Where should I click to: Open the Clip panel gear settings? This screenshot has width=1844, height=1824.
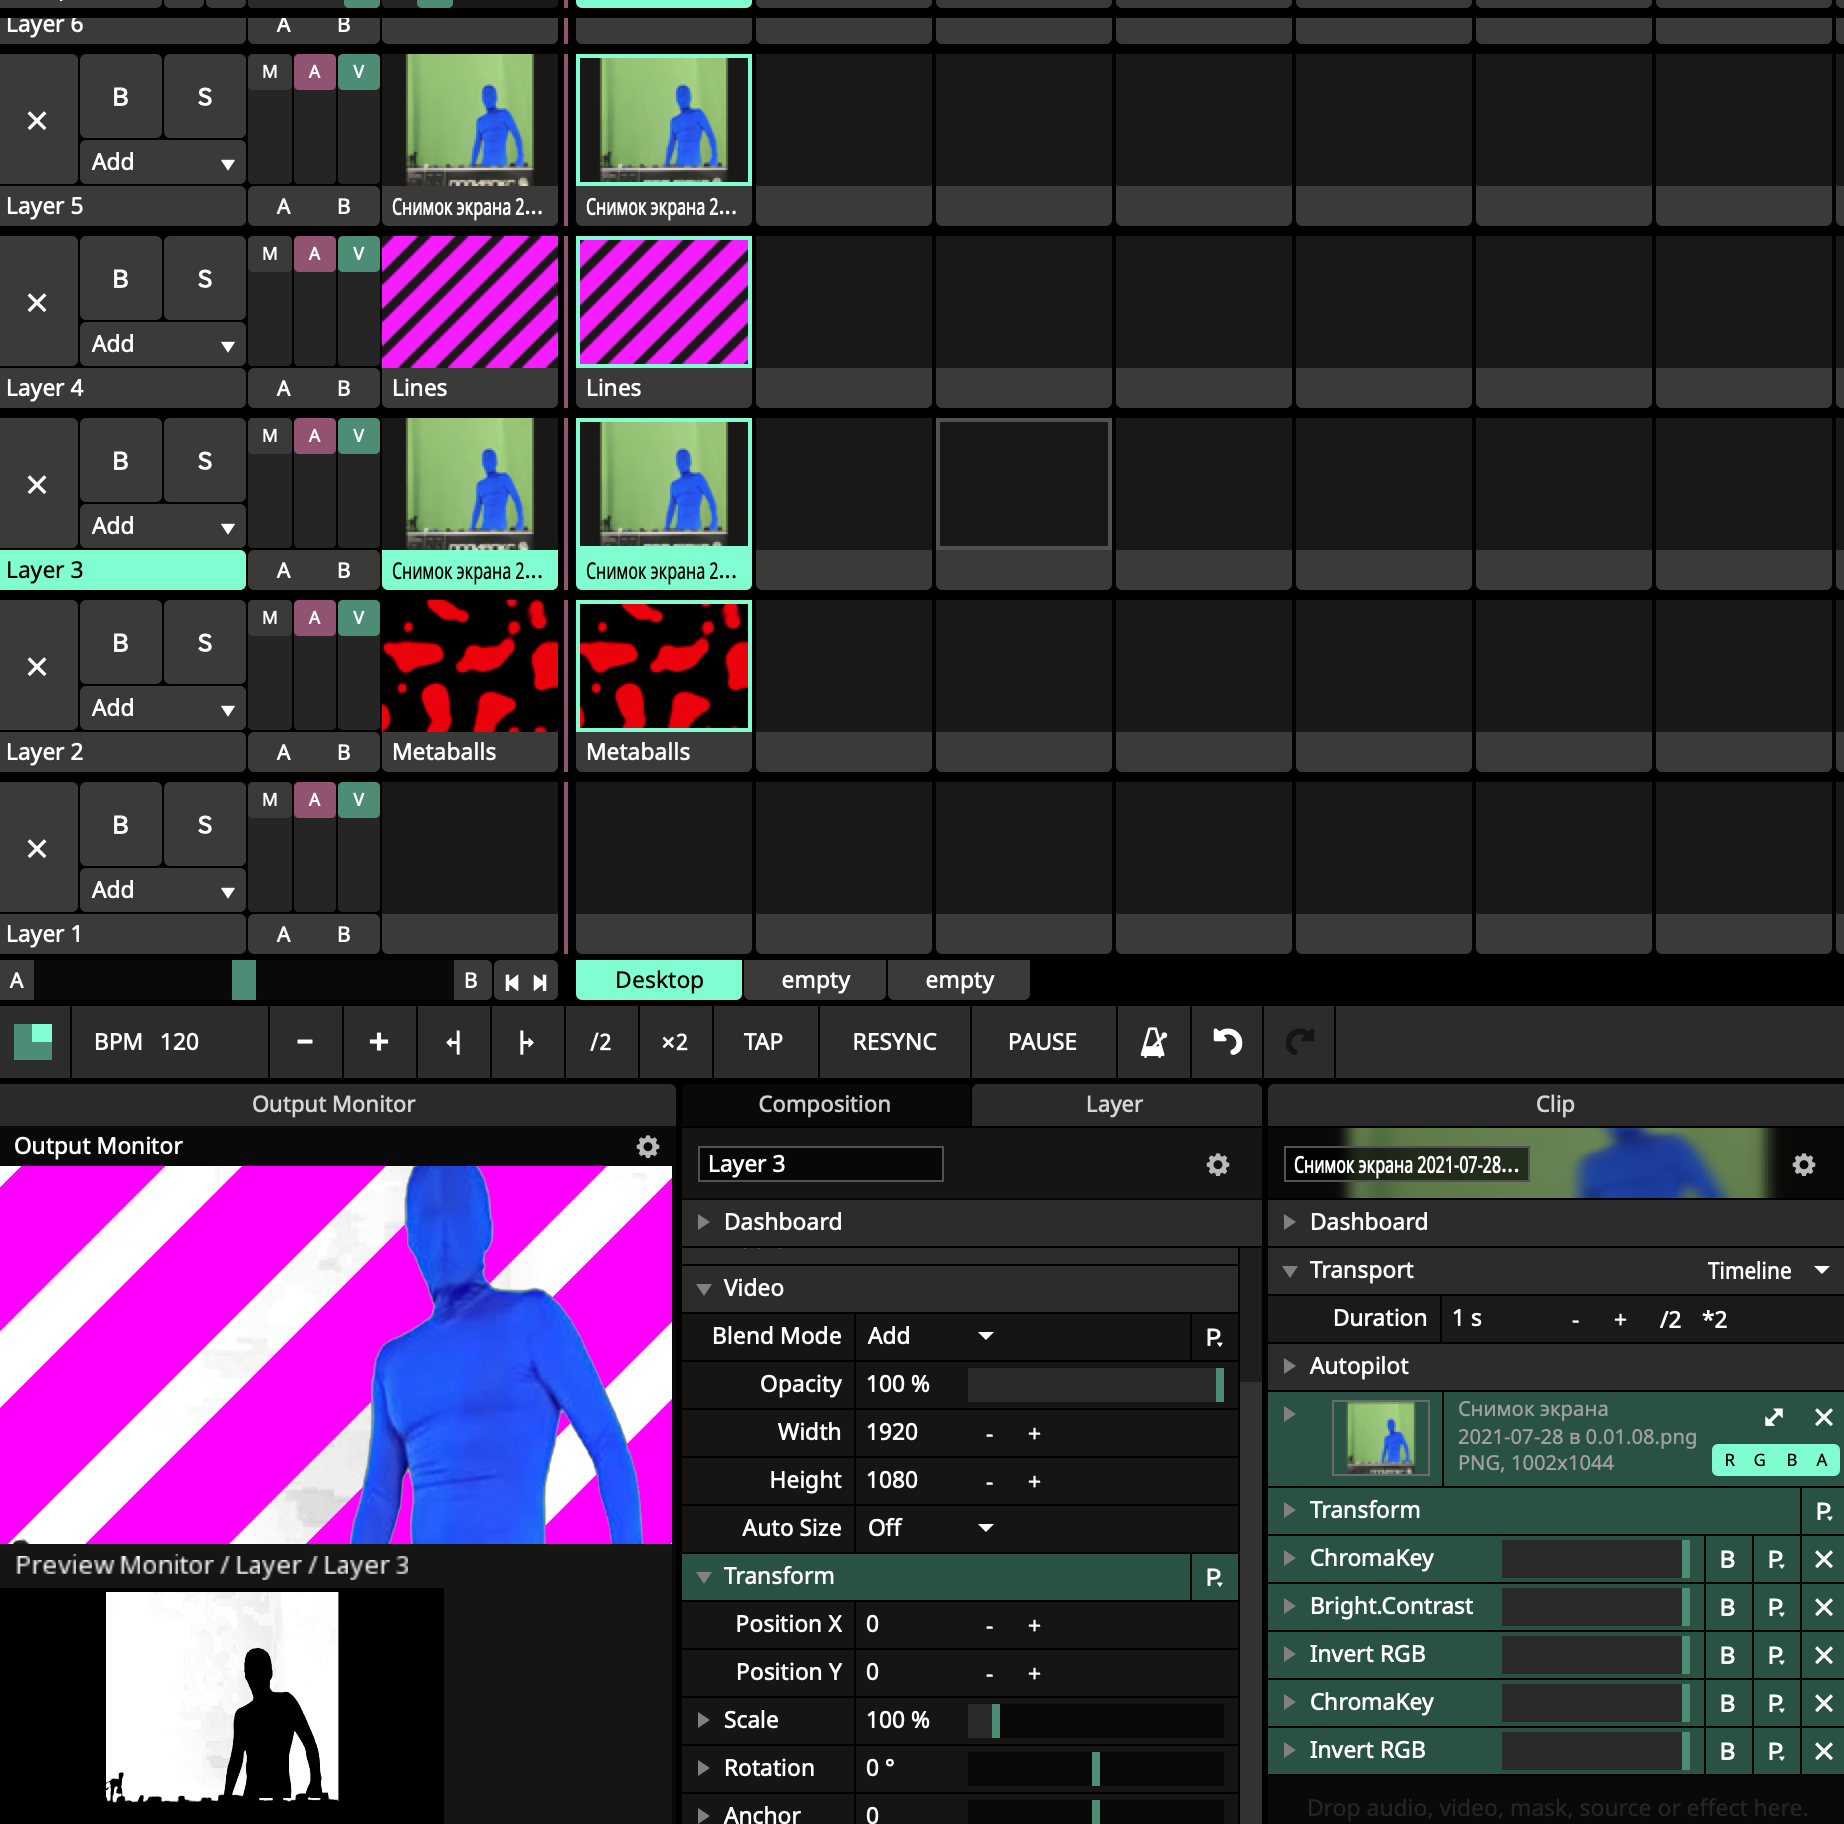pyautogui.click(x=1803, y=1164)
